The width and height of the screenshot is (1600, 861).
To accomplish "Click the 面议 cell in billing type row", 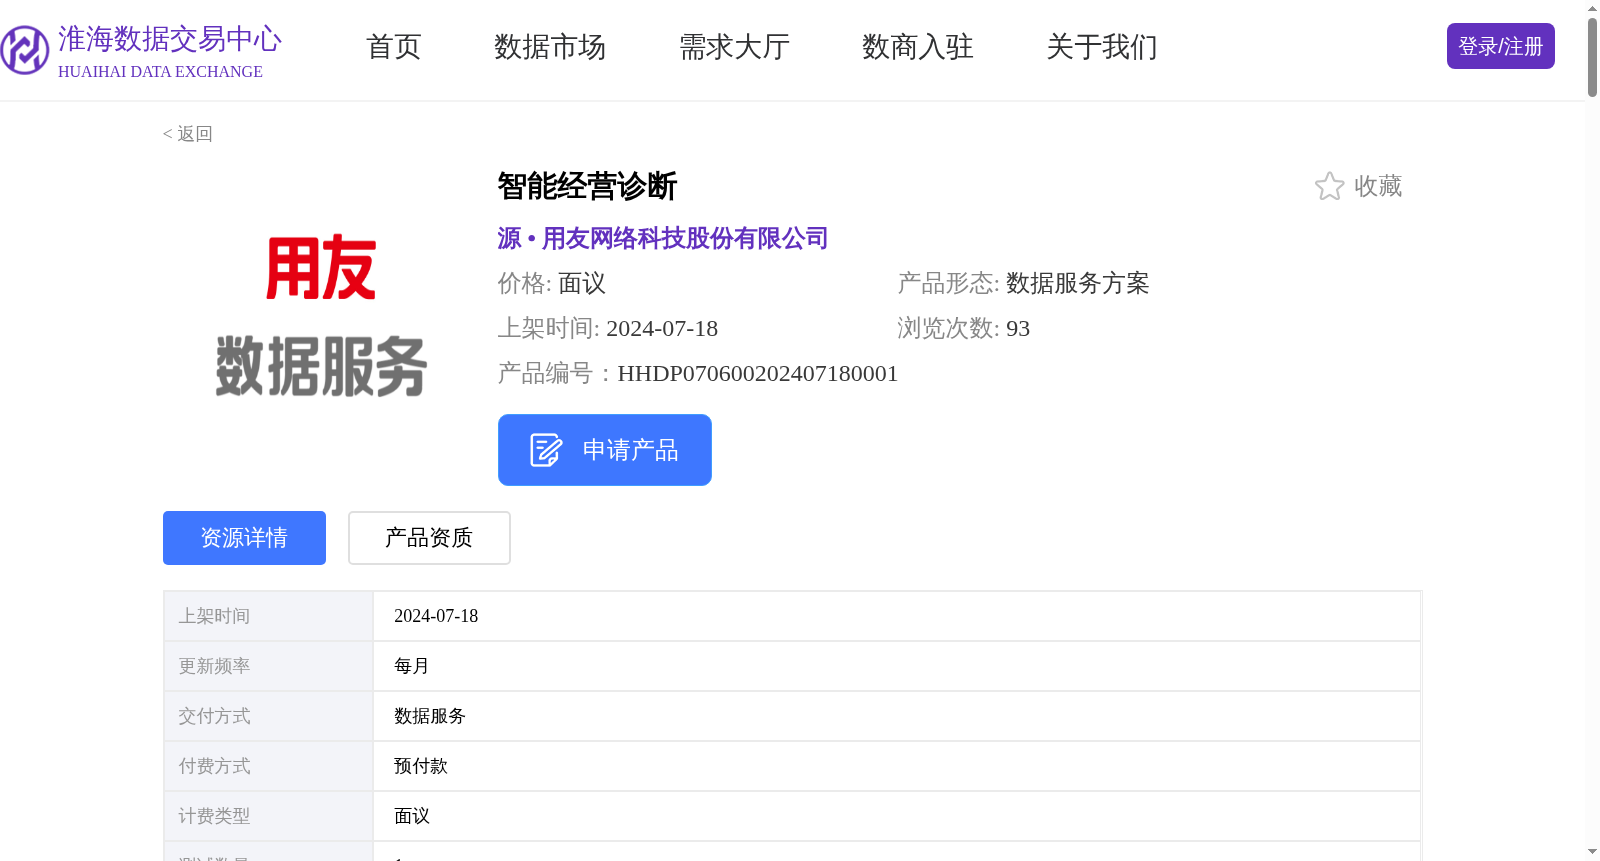I will pos(897,816).
